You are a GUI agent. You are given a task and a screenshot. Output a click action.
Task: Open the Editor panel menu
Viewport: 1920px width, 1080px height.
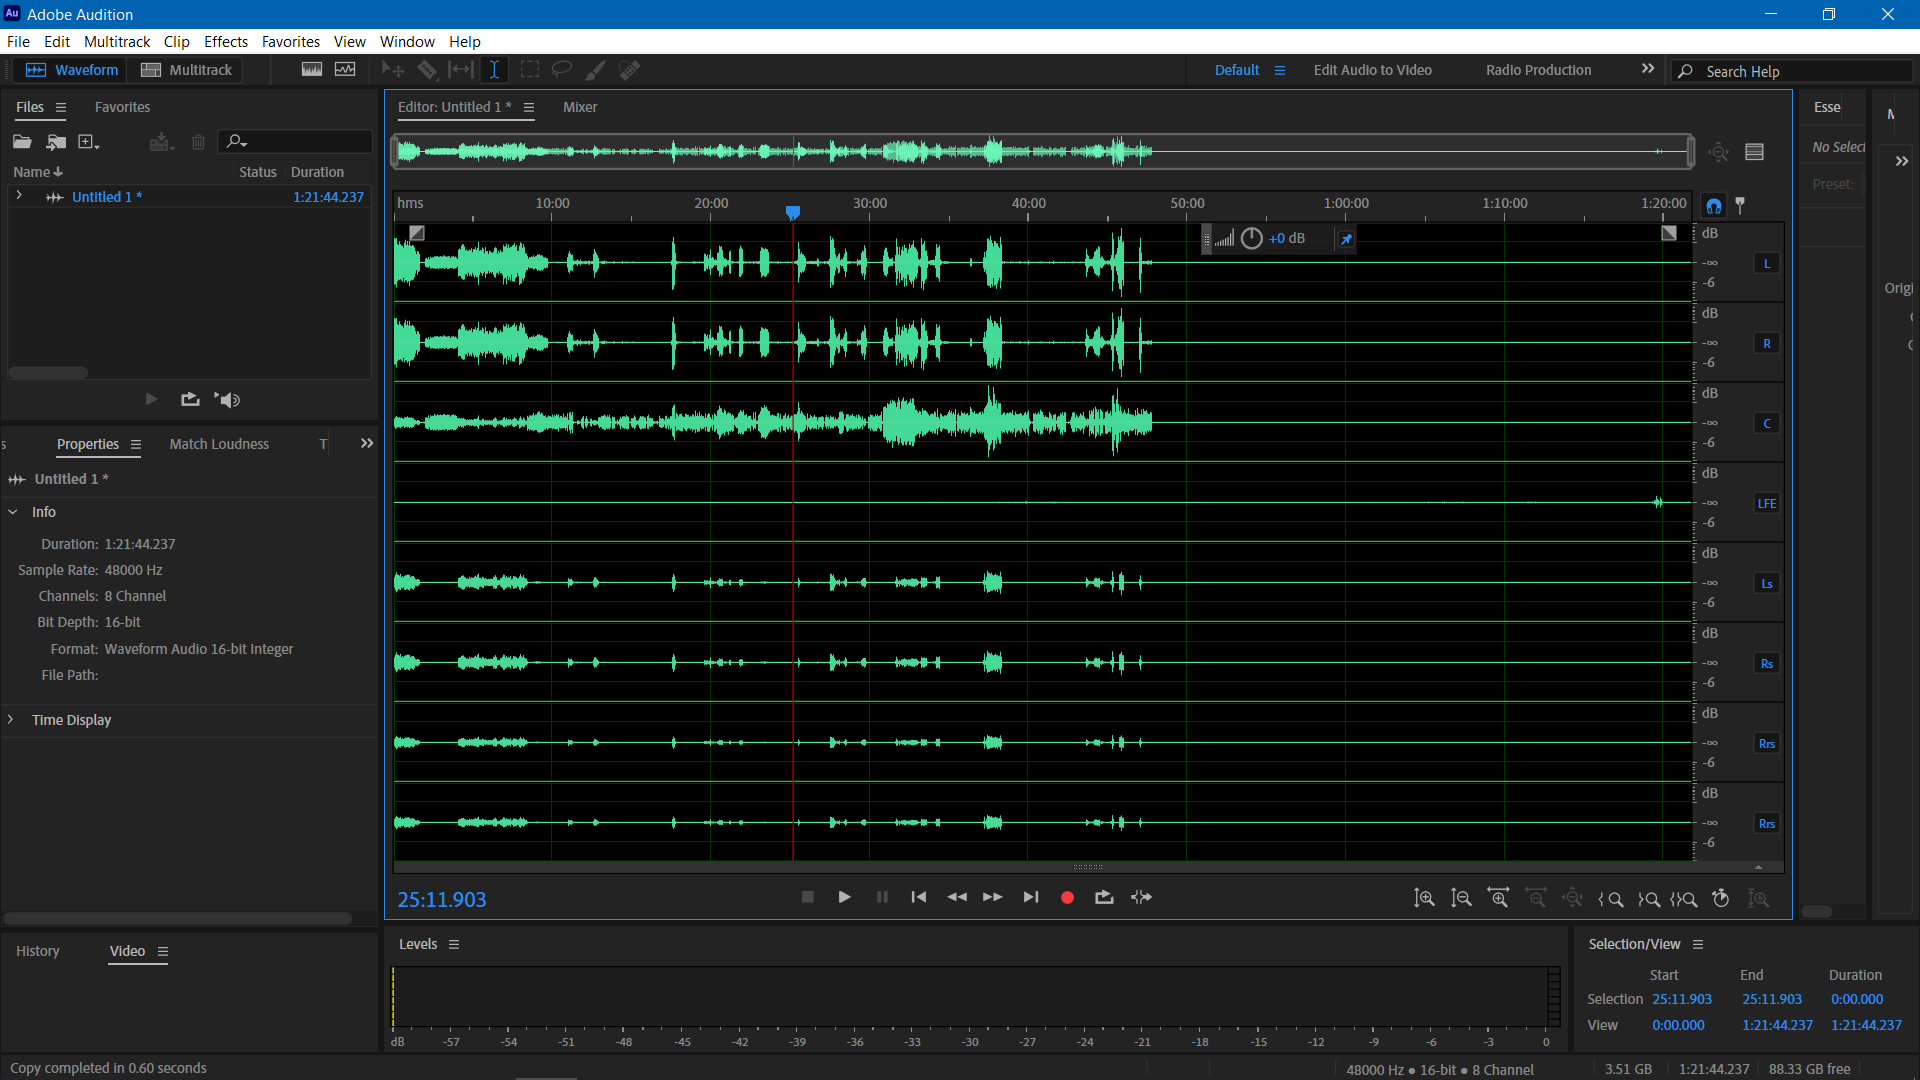point(529,107)
